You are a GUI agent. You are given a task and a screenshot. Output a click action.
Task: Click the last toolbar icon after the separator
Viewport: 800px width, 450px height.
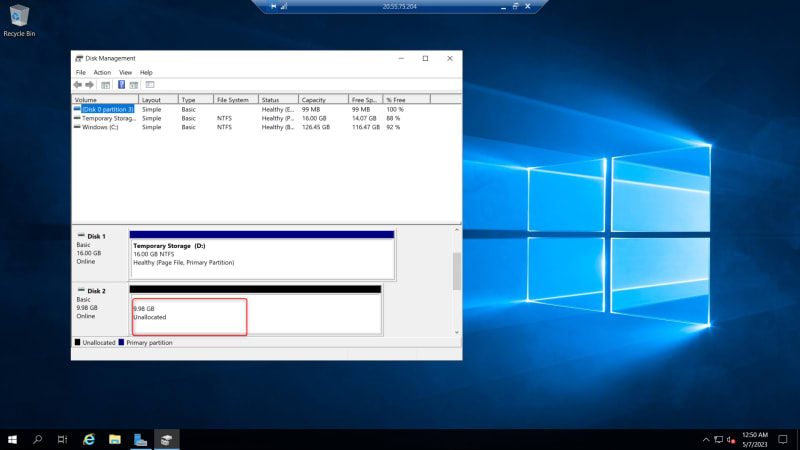point(150,85)
